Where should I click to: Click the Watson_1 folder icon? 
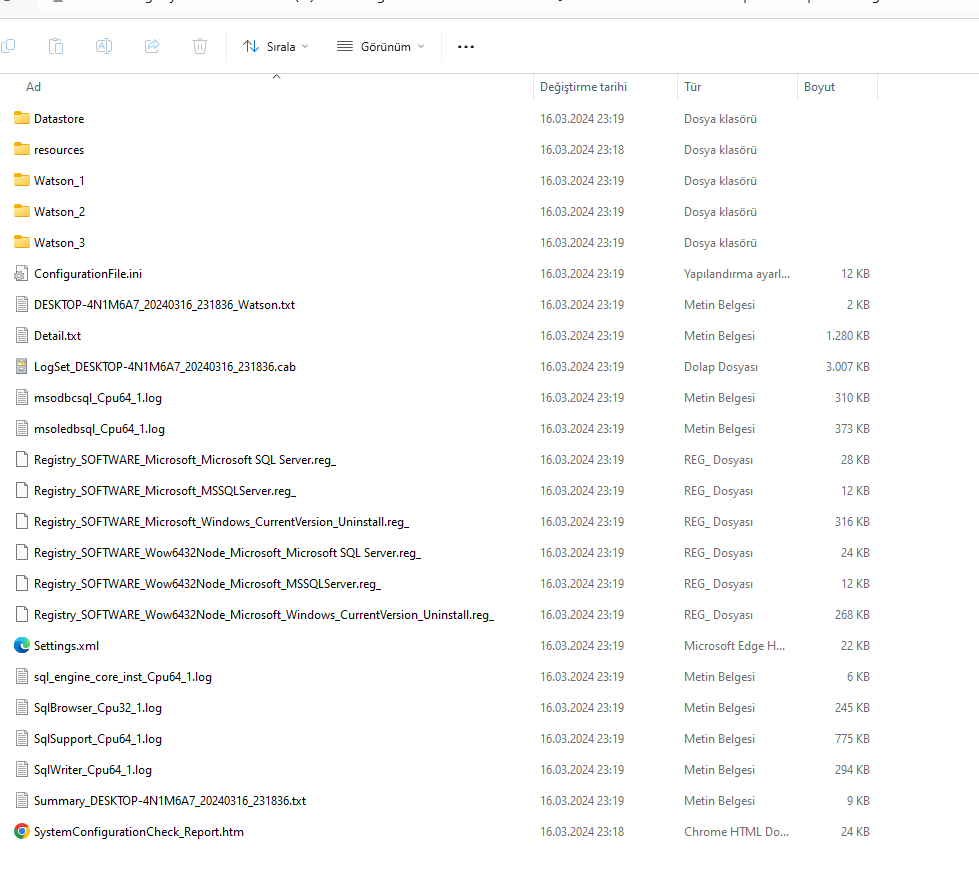[x=22, y=180]
